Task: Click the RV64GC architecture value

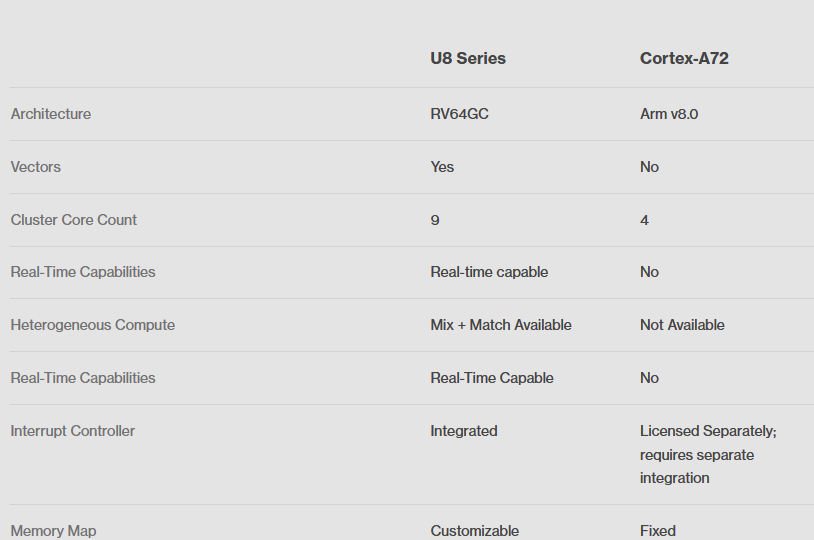Action: [459, 114]
